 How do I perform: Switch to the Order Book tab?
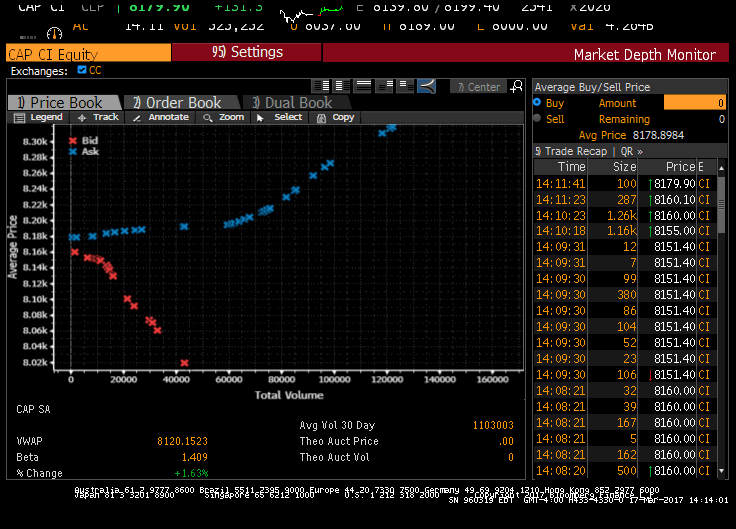tap(182, 102)
